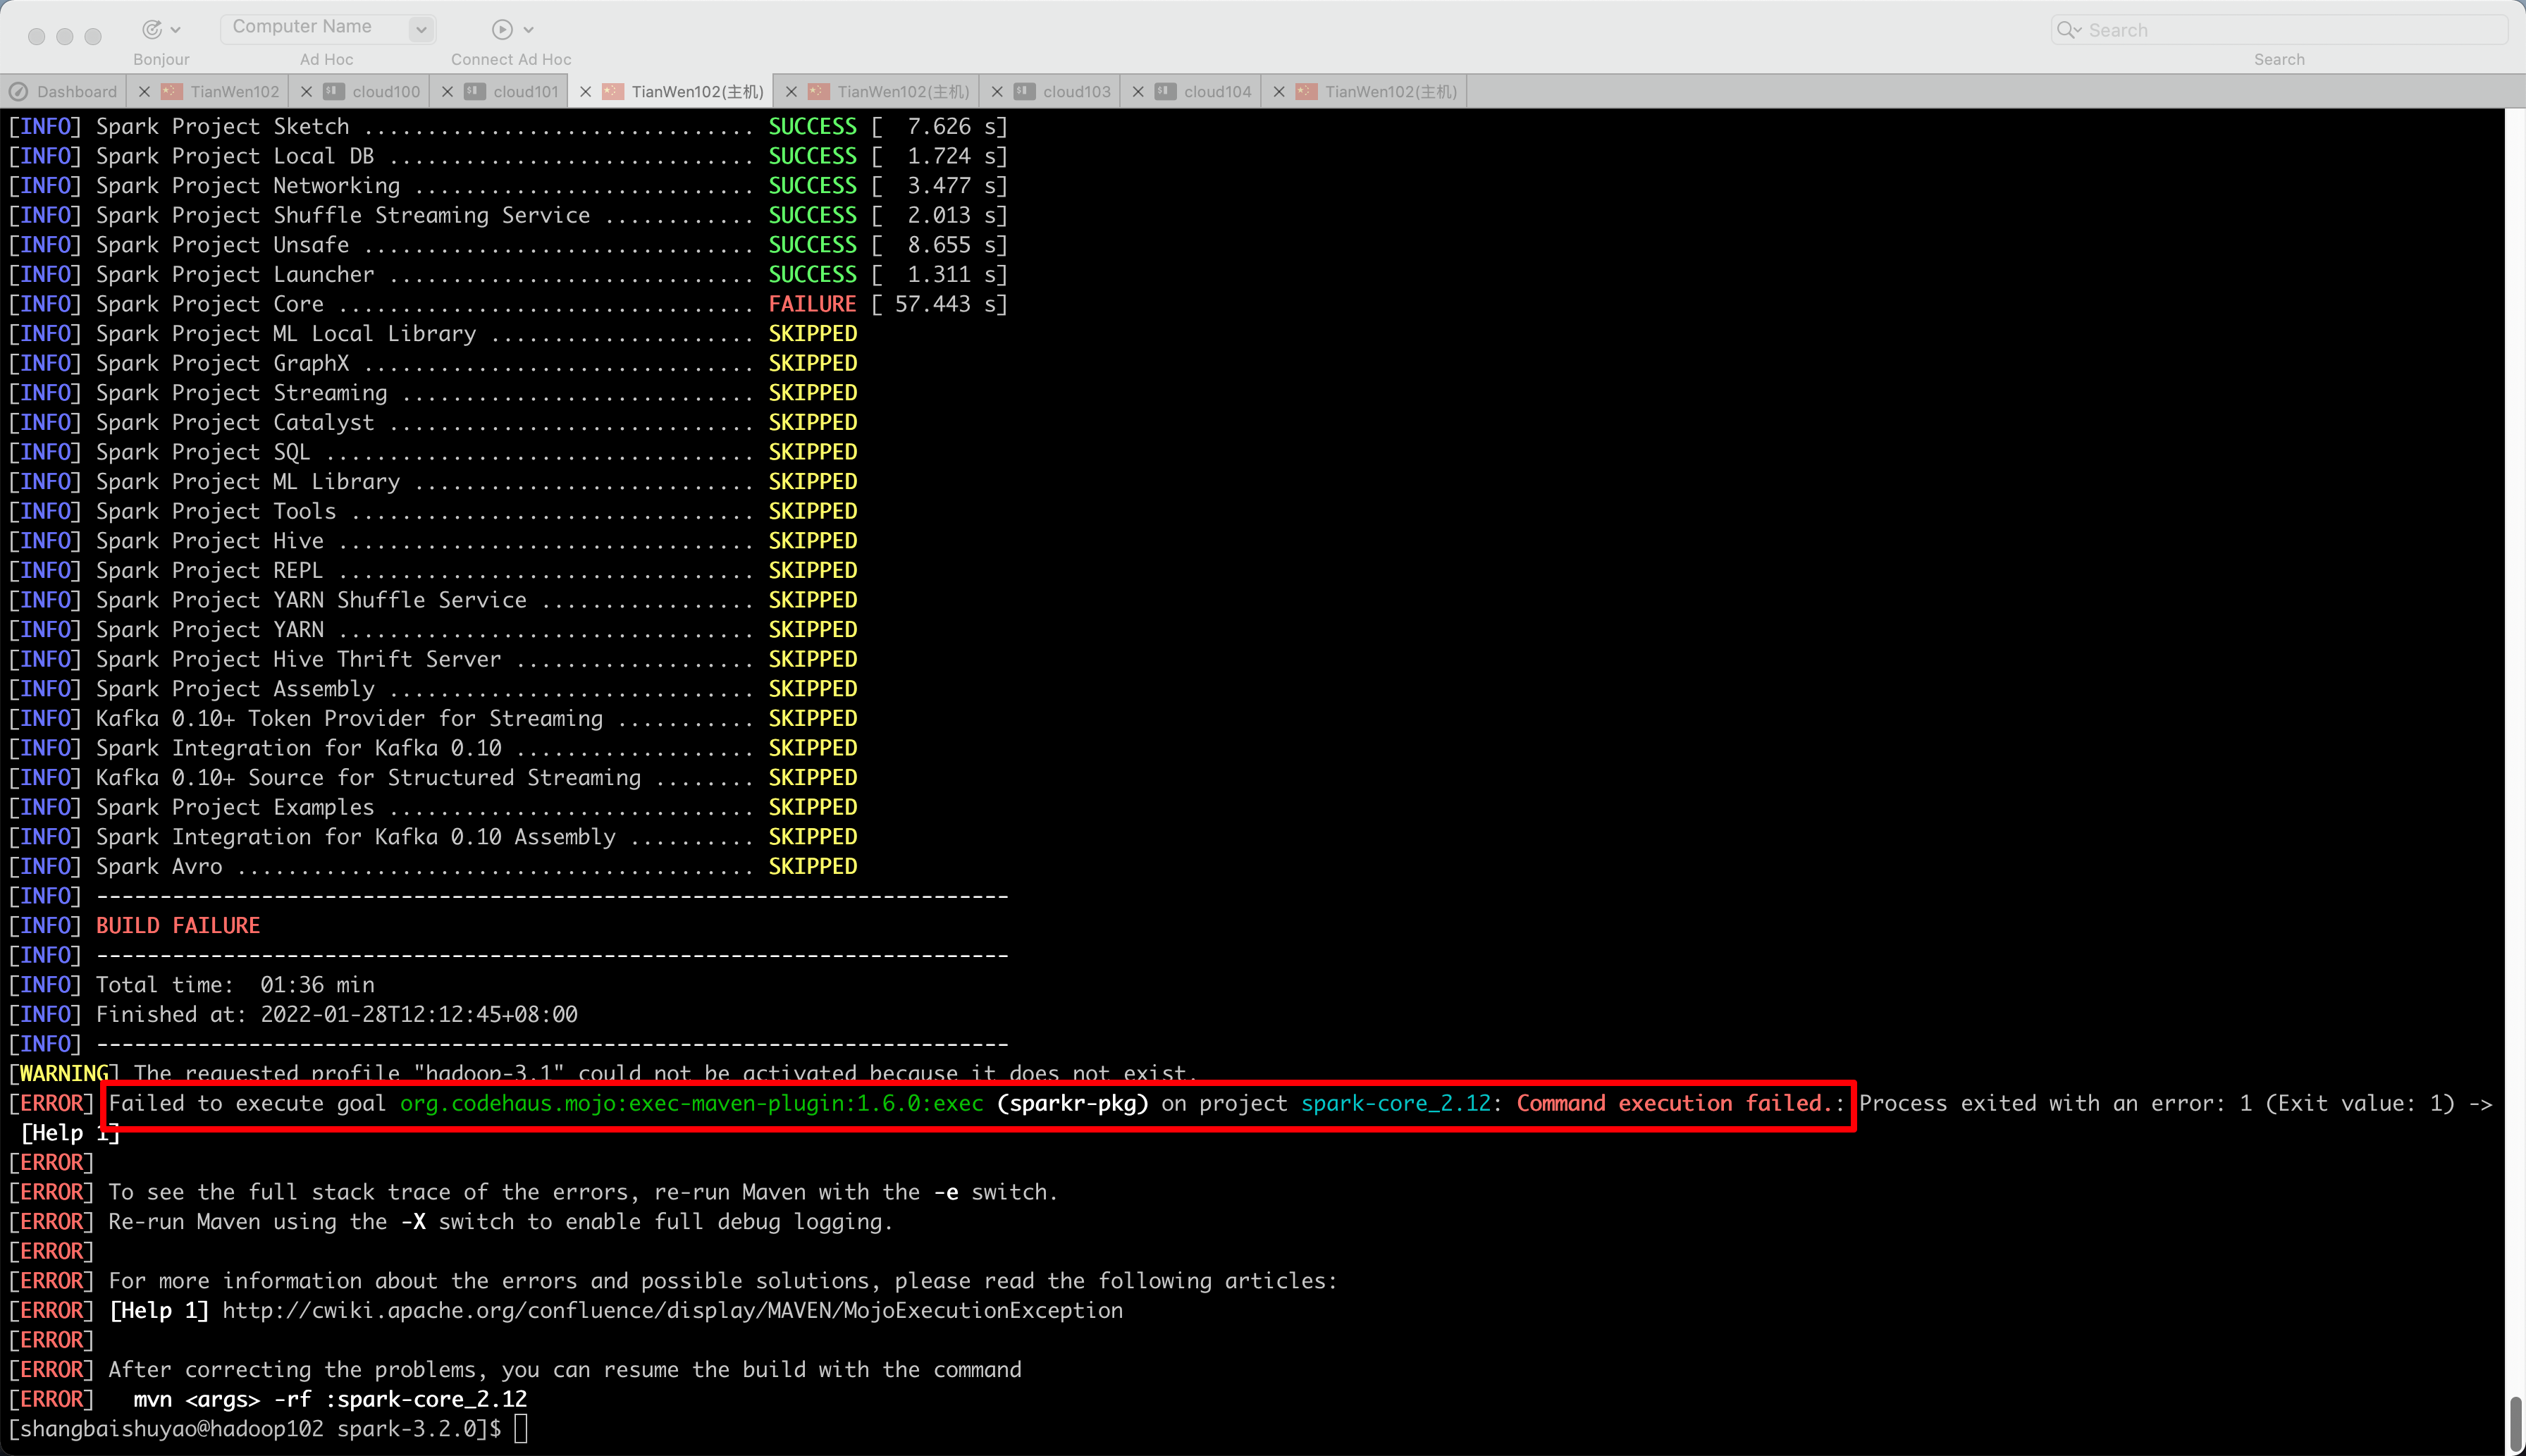Click the cloud104 terminal icon
This screenshot has width=2526, height=1456.
point(1166,91)
